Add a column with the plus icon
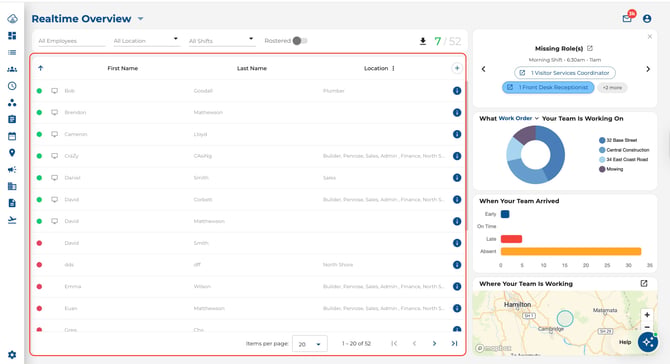The width and height of the screenshot is (670, 364). tap(457, 68)
